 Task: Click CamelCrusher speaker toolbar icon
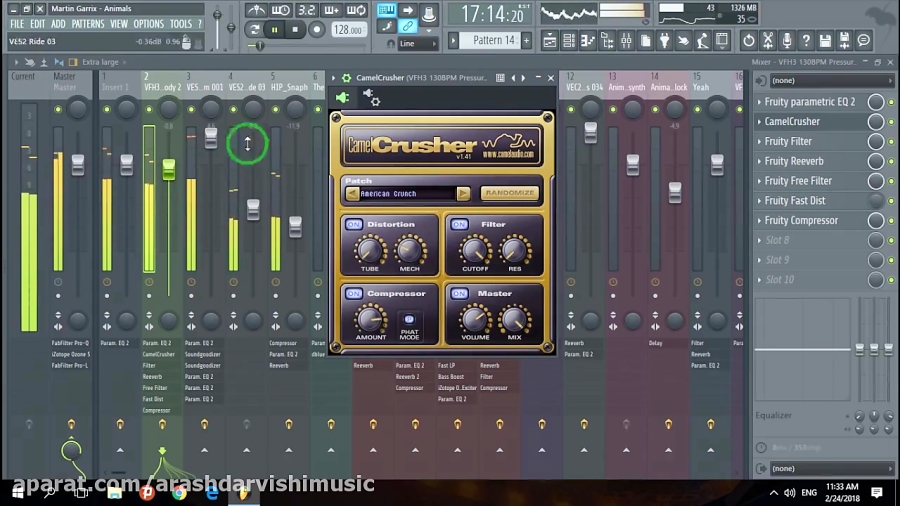(x=343, y=98)
